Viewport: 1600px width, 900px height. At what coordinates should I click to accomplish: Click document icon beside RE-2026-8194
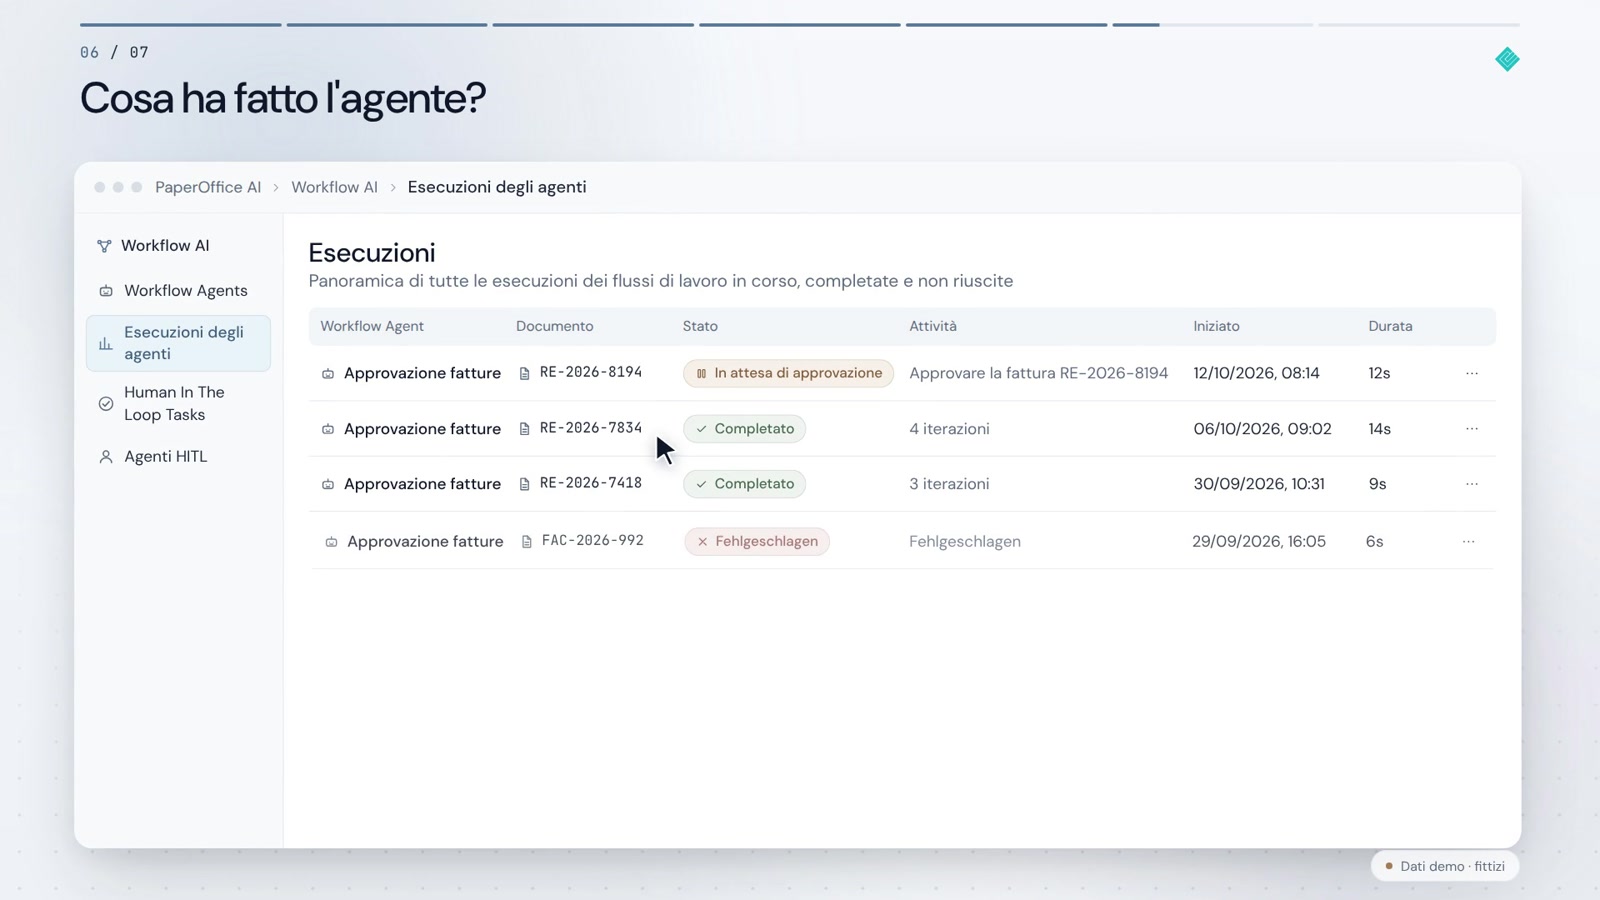tap(525, 374)
